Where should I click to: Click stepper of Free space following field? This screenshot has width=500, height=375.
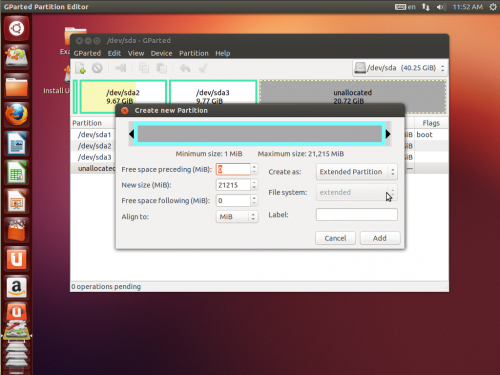pyautogui.click(x=254, y=200)
